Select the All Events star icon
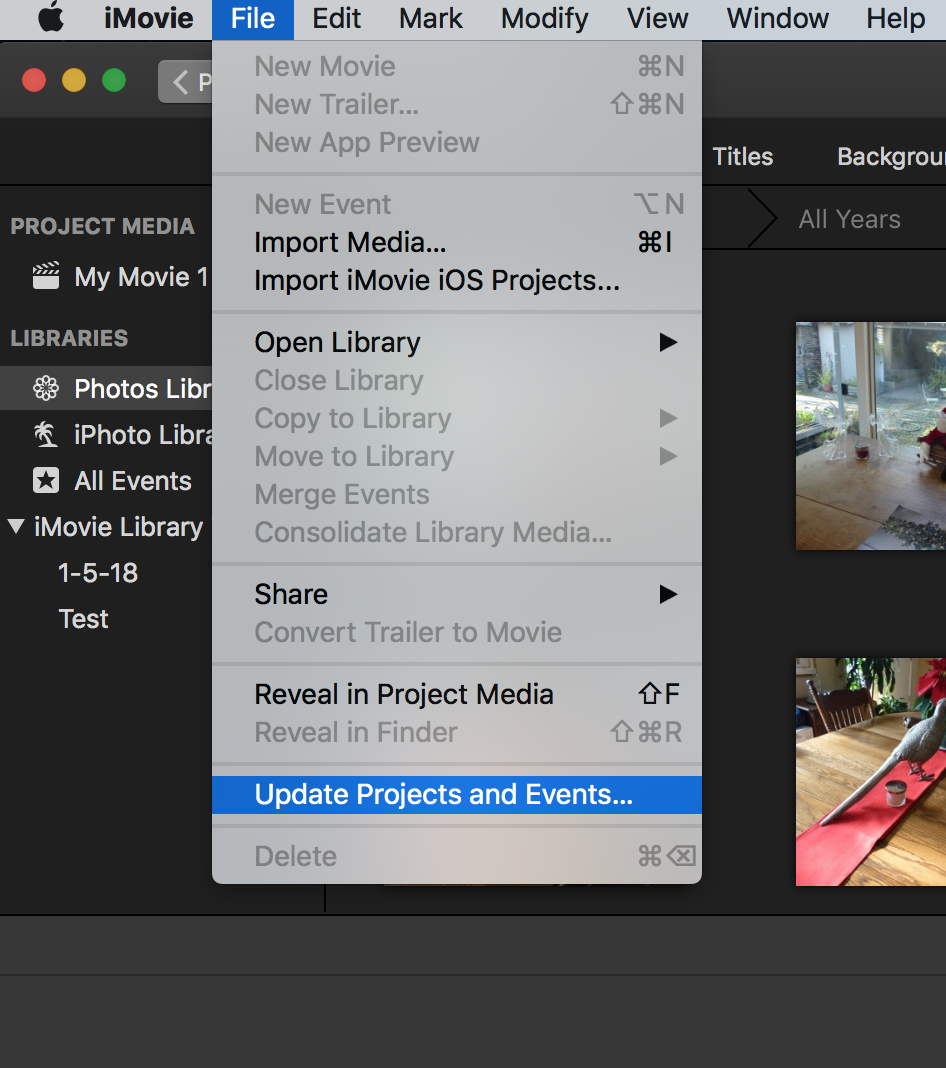The width and height of the screenshot is (946, 1068). [44, 481]
